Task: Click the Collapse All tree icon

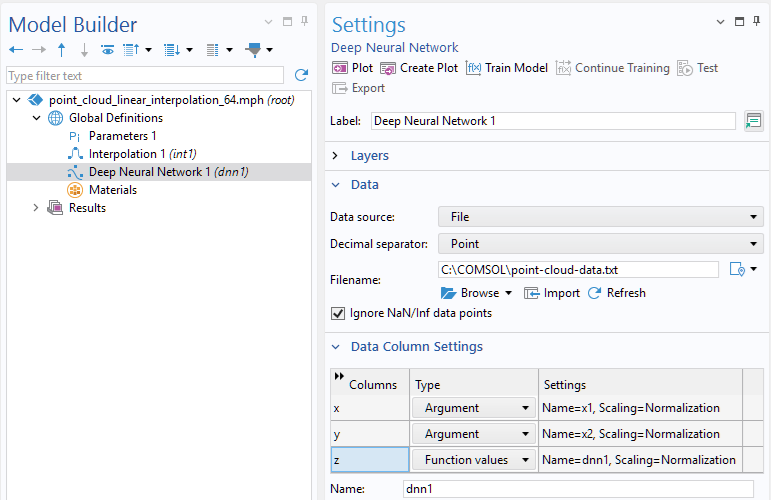Action: (x=131, y=50)
